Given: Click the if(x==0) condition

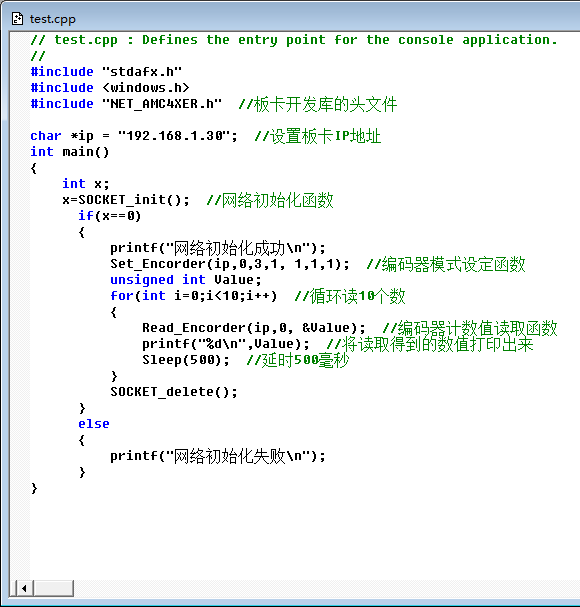Looking at the screenshot, I should click(x=110, y=216).
